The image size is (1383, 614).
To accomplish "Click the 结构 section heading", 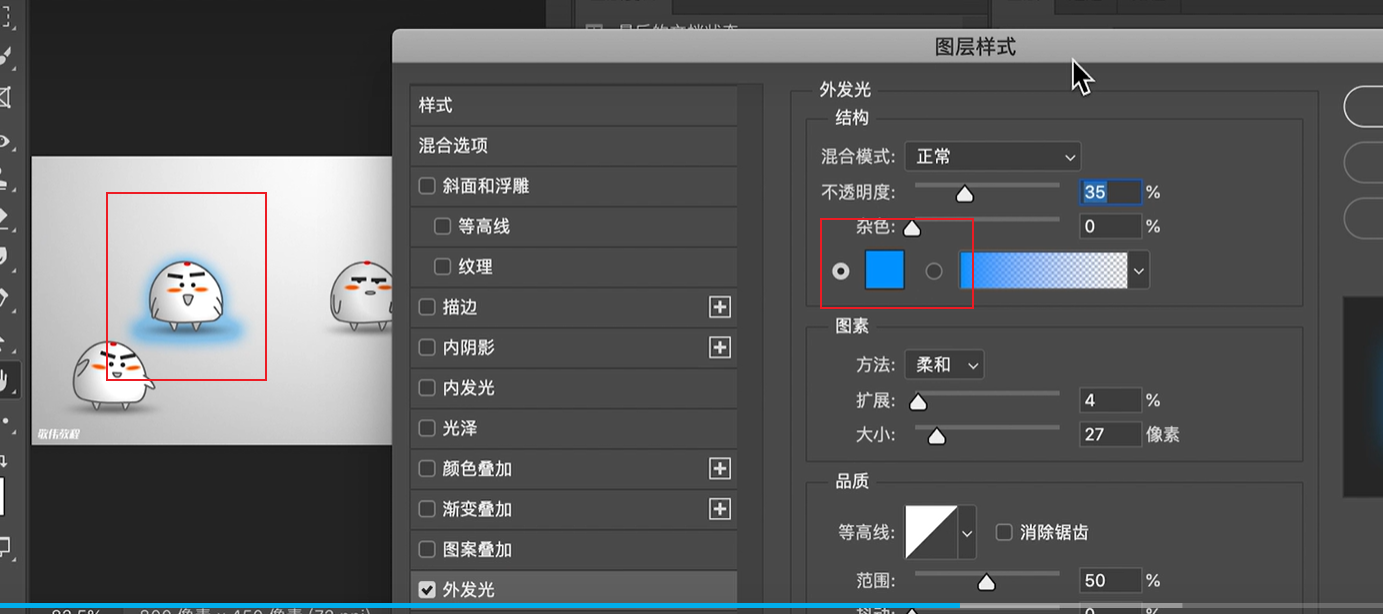I will pos(852,118).
